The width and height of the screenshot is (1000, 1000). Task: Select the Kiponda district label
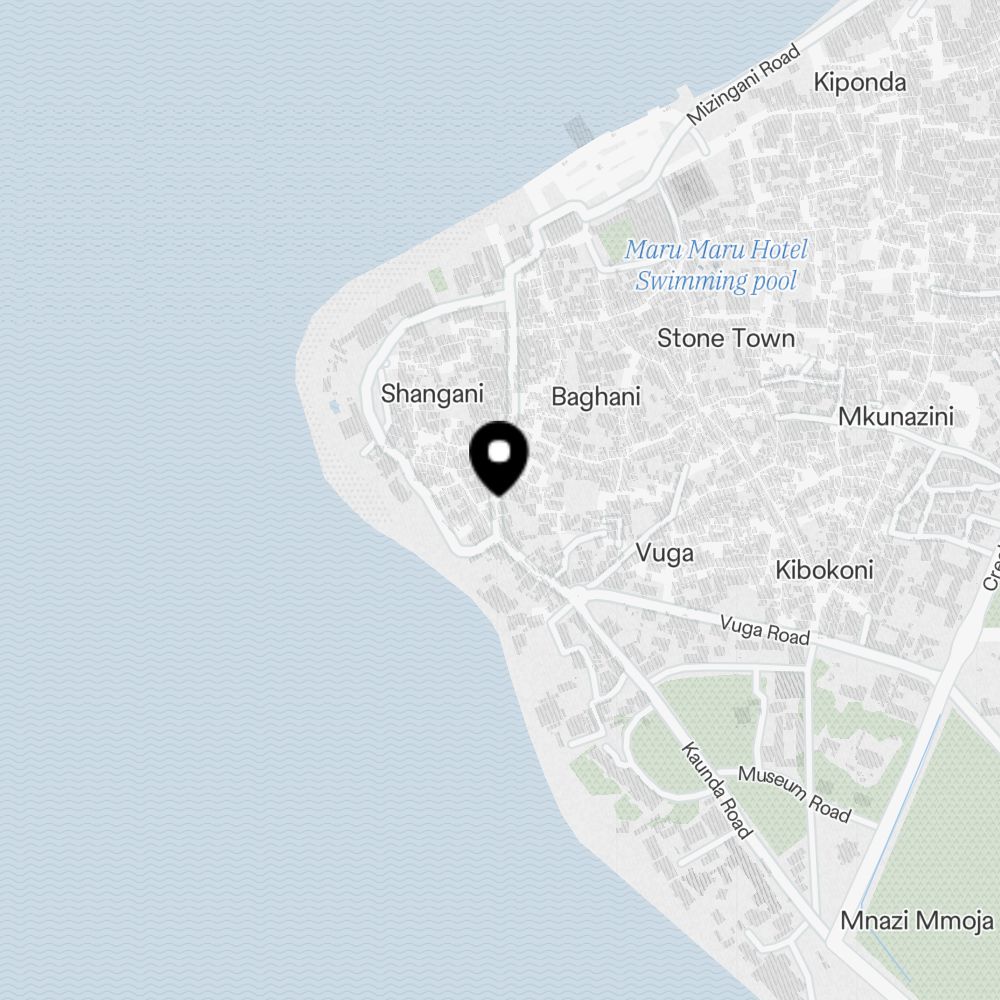860,82
